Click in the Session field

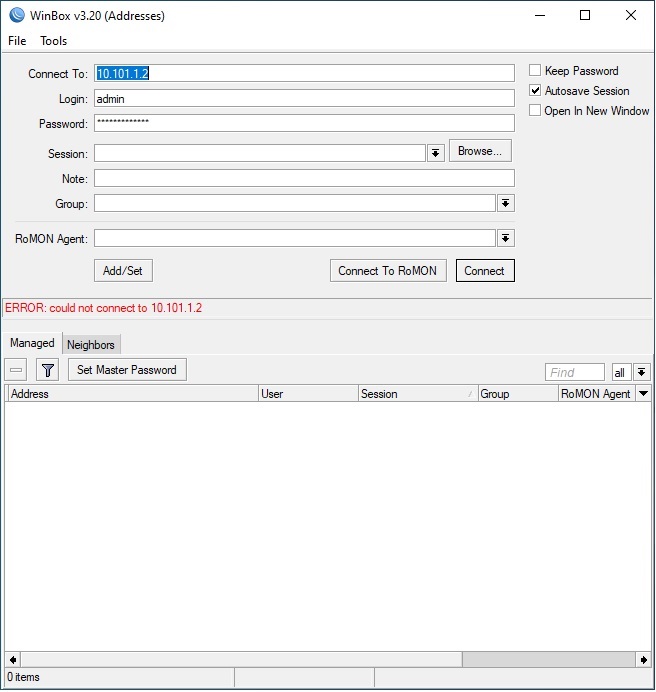(260, 153)
